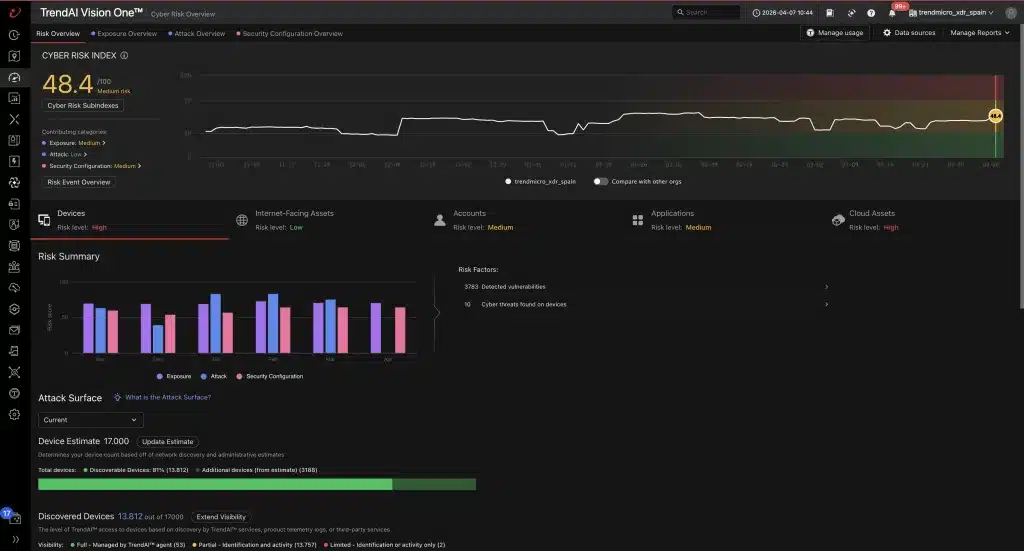Select the X-shaped icon in the left sidebar

(14, 119)
